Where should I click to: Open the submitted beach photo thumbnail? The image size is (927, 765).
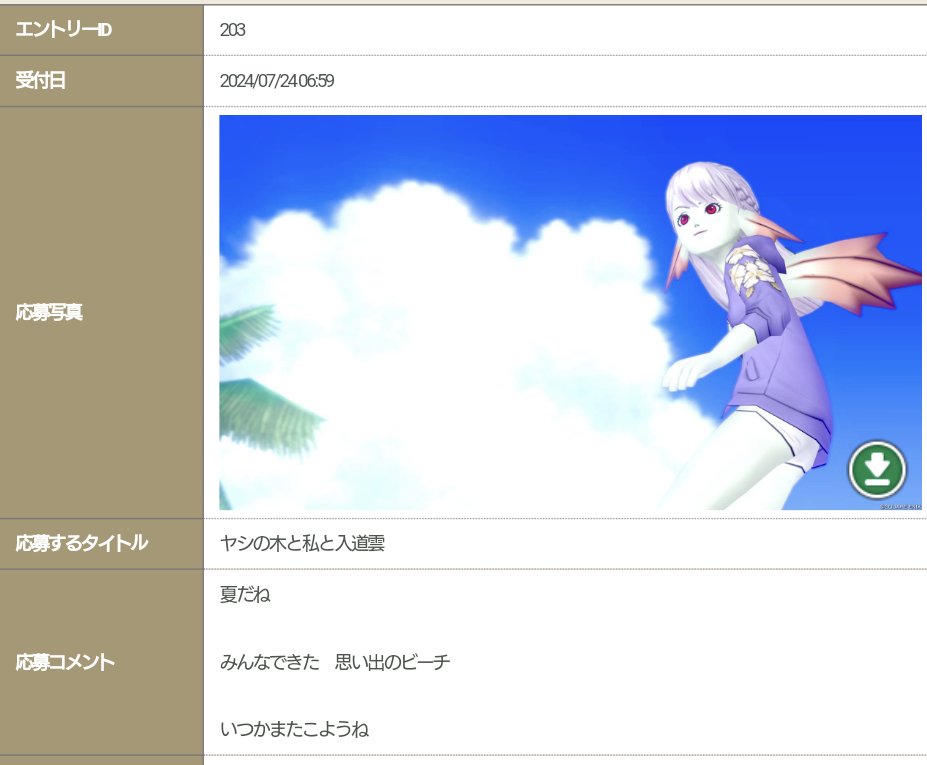(571, 312)
